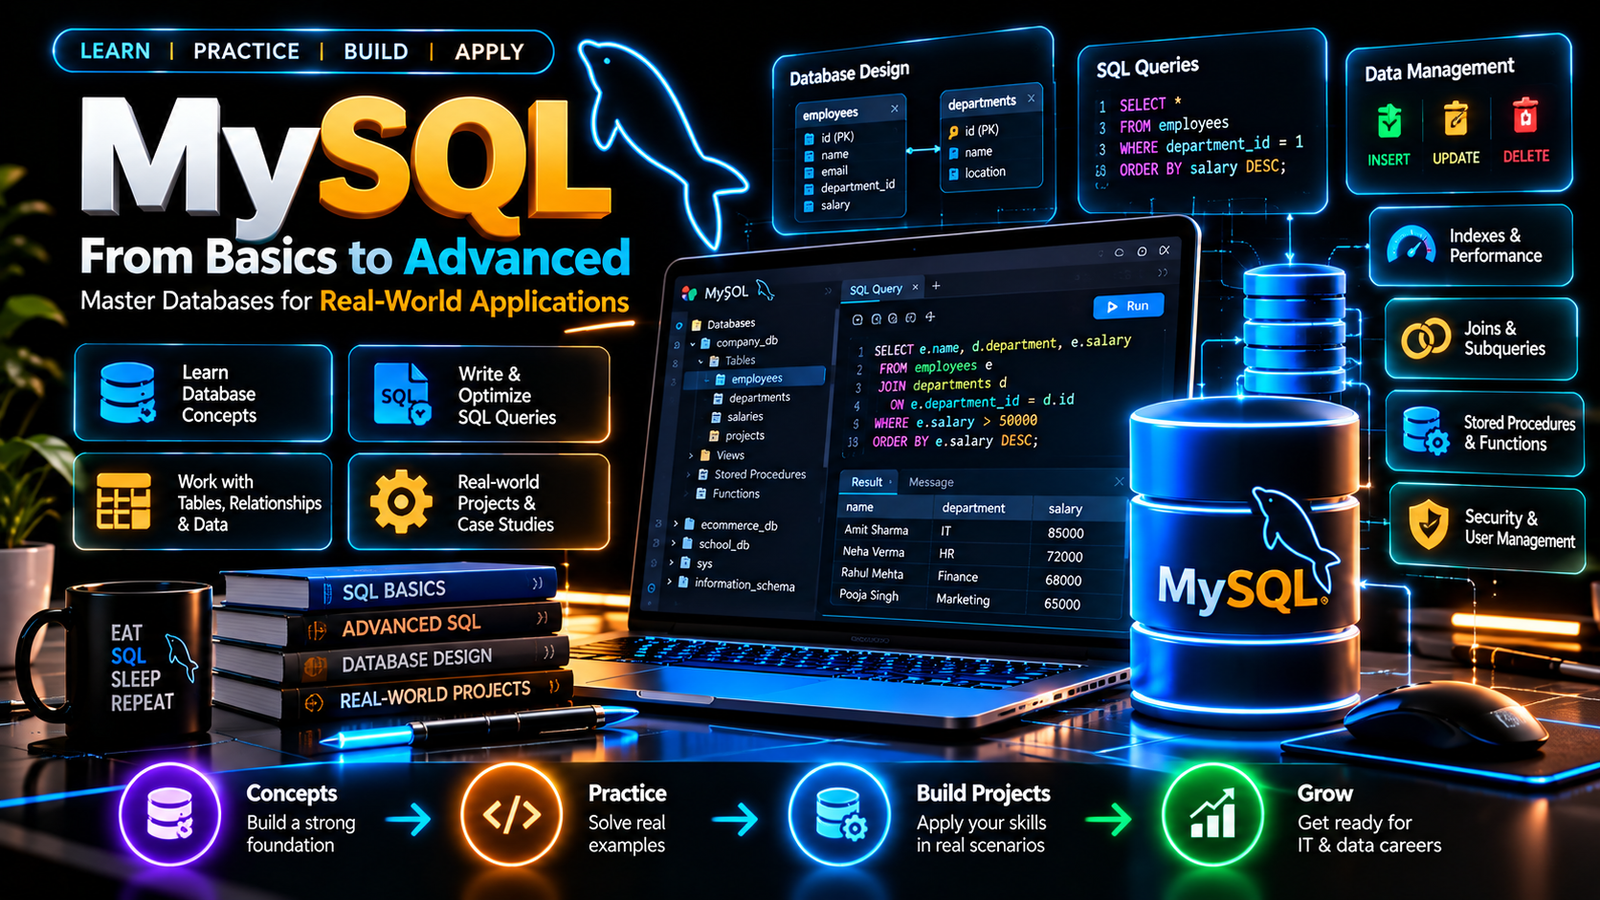Click APPLY in the top banner
The image size is (1600, 900).
coord(489,51)
